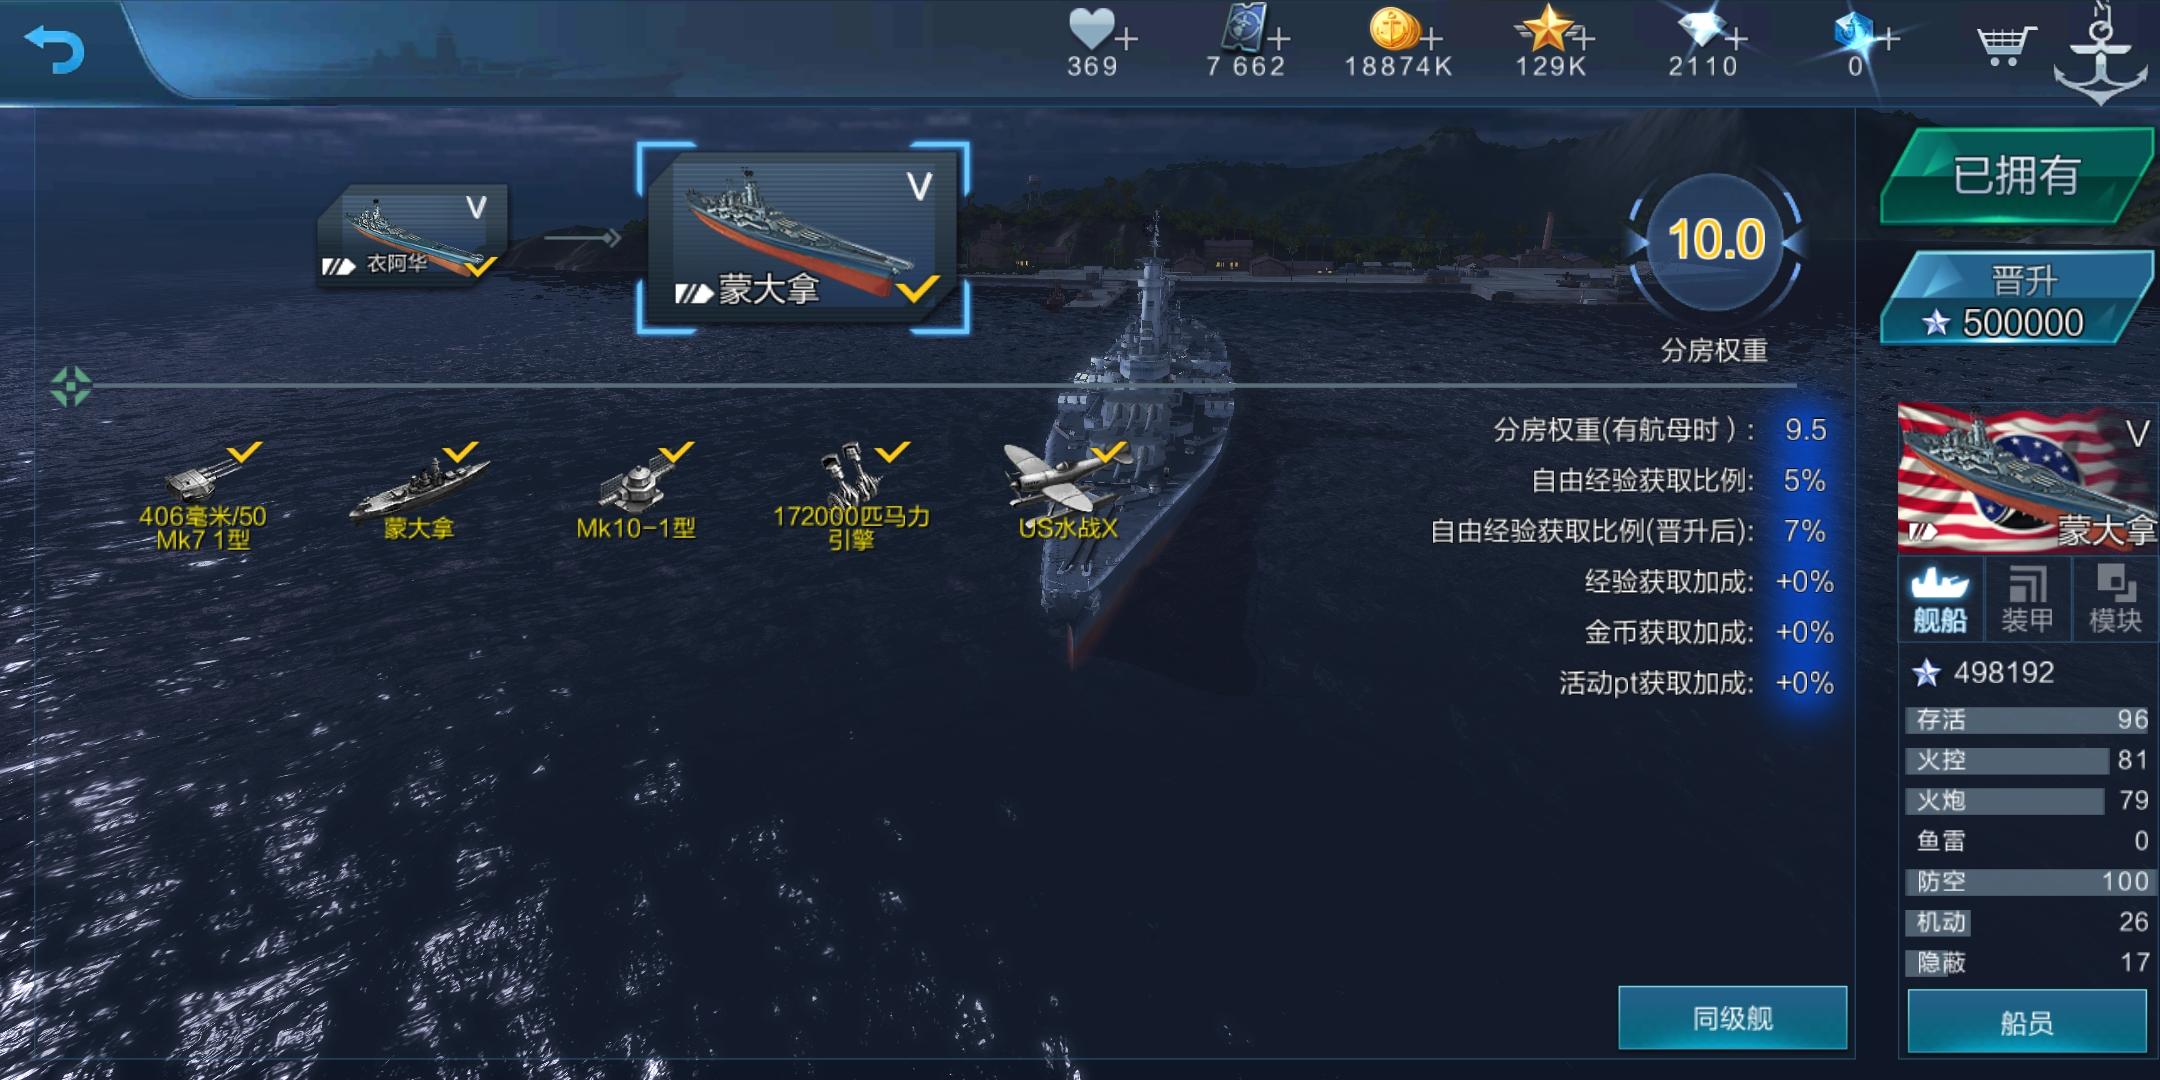2160x1080 pixels.
Task: Select the 172000匹马力引擎 engine module
Action: [x=851, y=497]
